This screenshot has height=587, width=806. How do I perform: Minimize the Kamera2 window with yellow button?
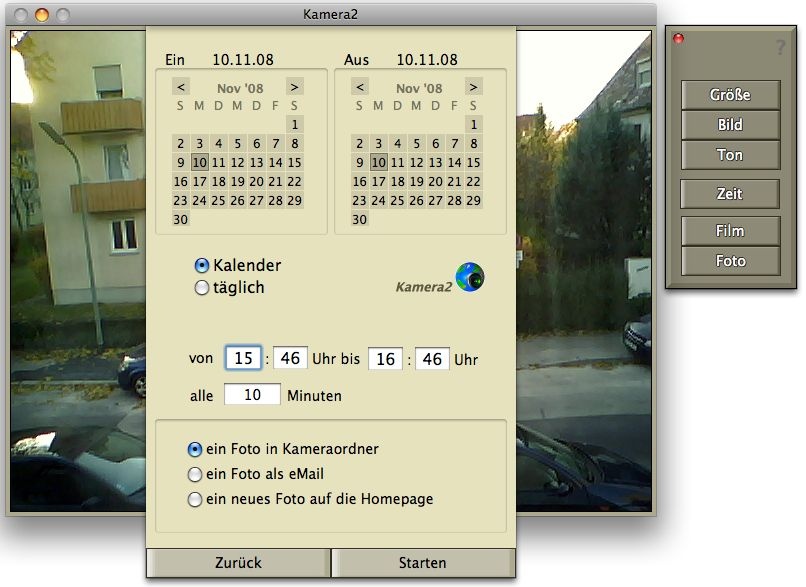pyautogui.click(x=42, y=14)
